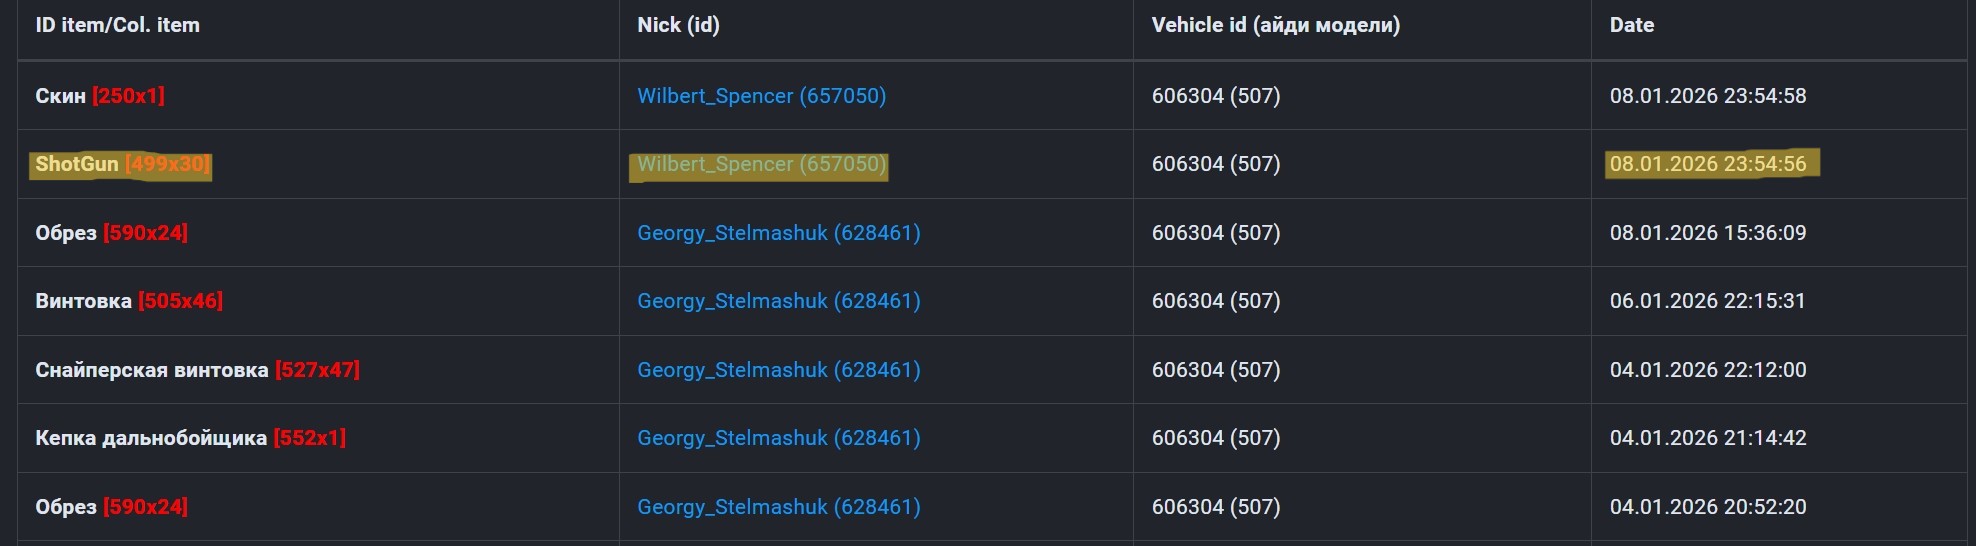Select the date cell 04.01.2026 22:12:00

pyautogui.click(x=1707, y=370)
